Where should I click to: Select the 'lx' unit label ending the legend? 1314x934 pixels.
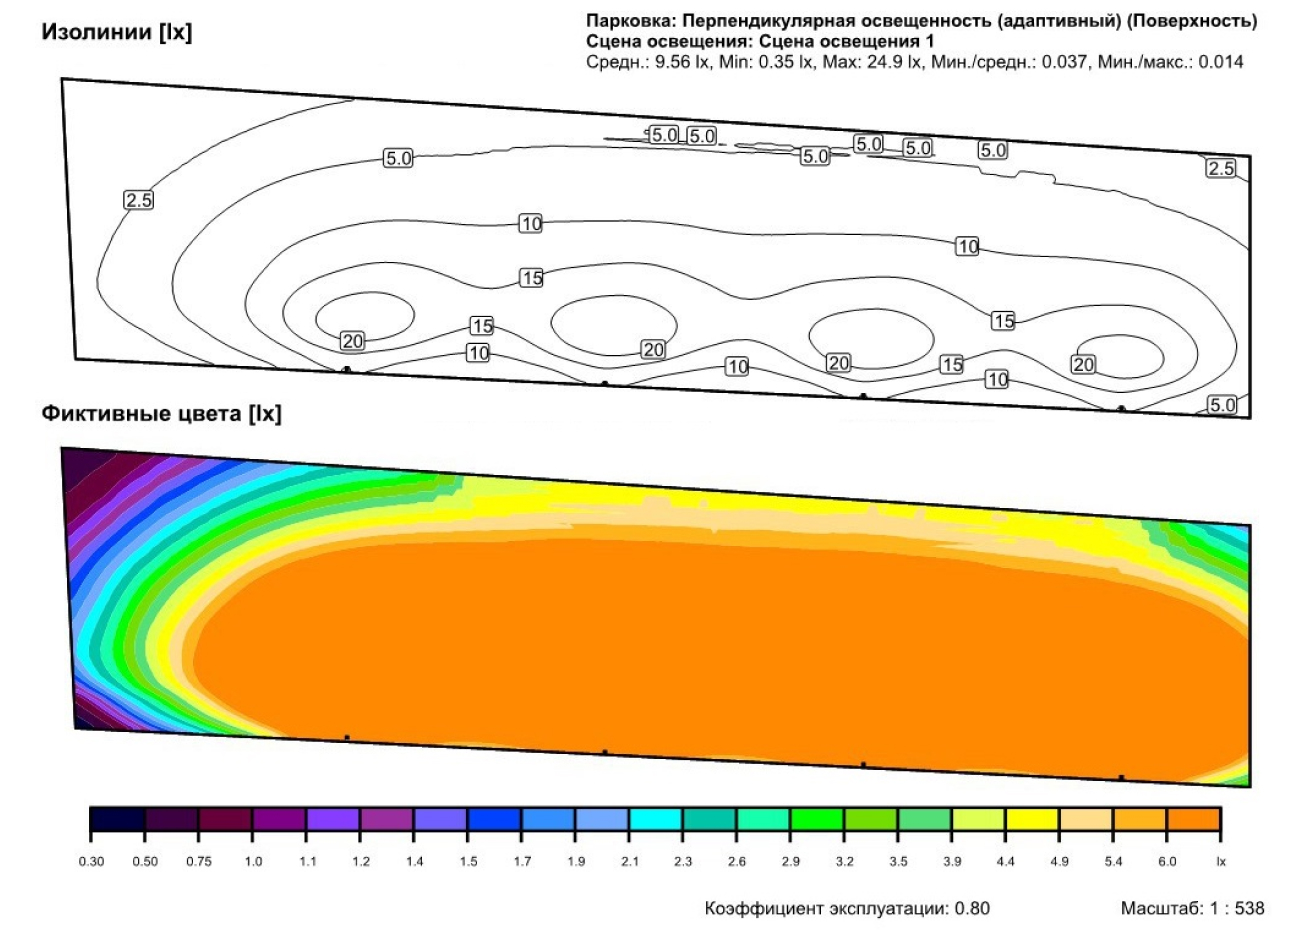(1221, 862)
